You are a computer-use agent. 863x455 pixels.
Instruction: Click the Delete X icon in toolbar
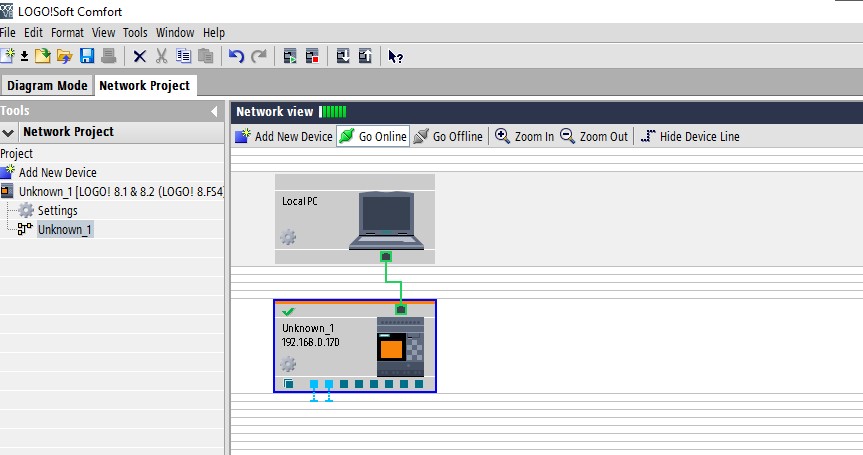[139, 56]
